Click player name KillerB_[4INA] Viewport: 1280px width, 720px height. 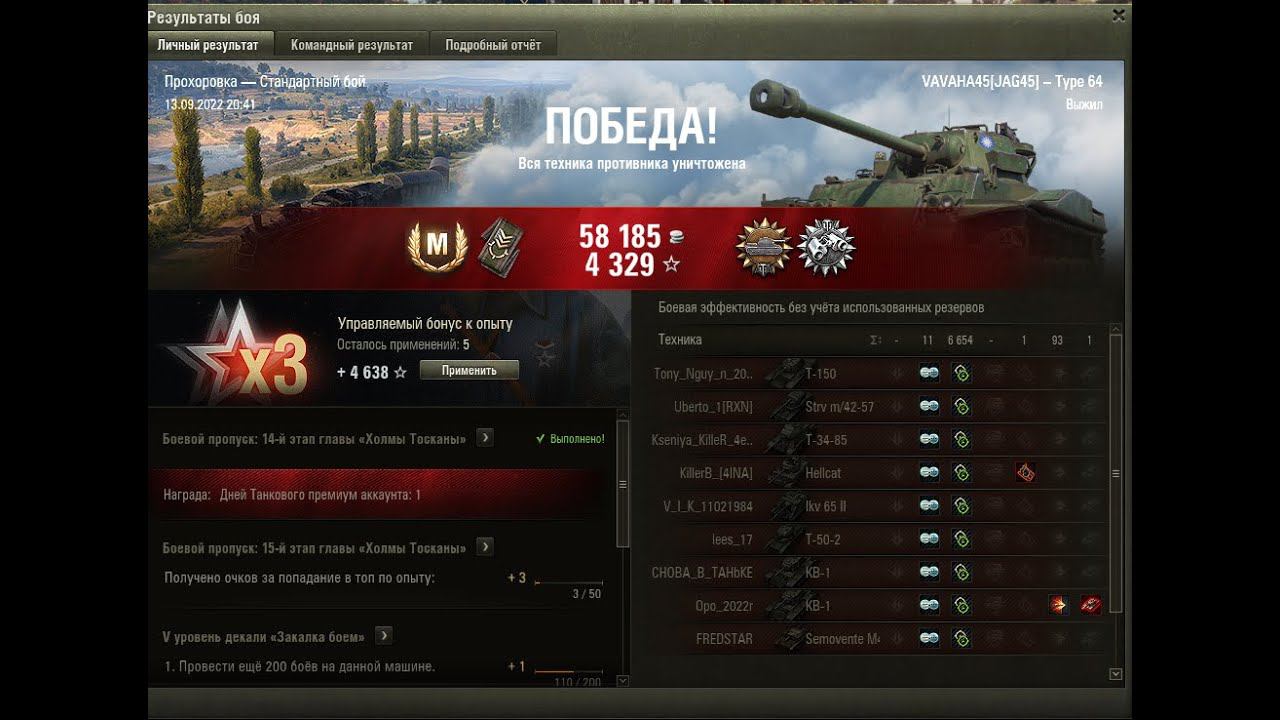coord(716,473)
